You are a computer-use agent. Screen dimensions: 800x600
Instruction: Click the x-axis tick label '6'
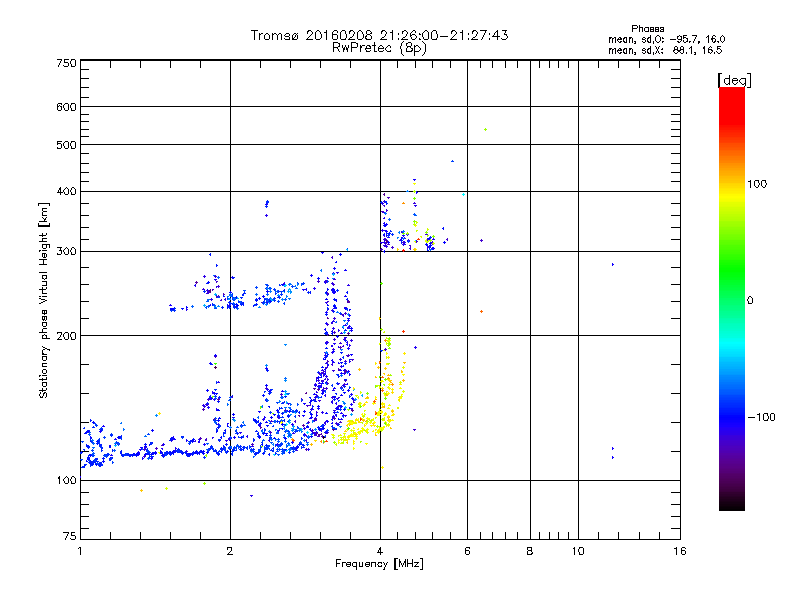tap(467, 551)
